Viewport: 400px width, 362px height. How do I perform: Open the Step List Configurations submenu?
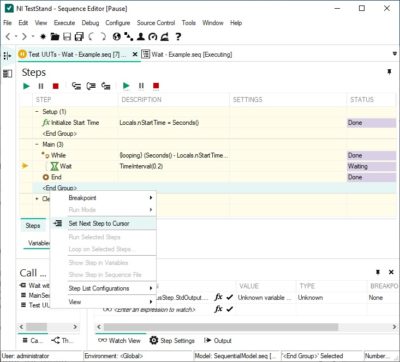coord(103,288)
